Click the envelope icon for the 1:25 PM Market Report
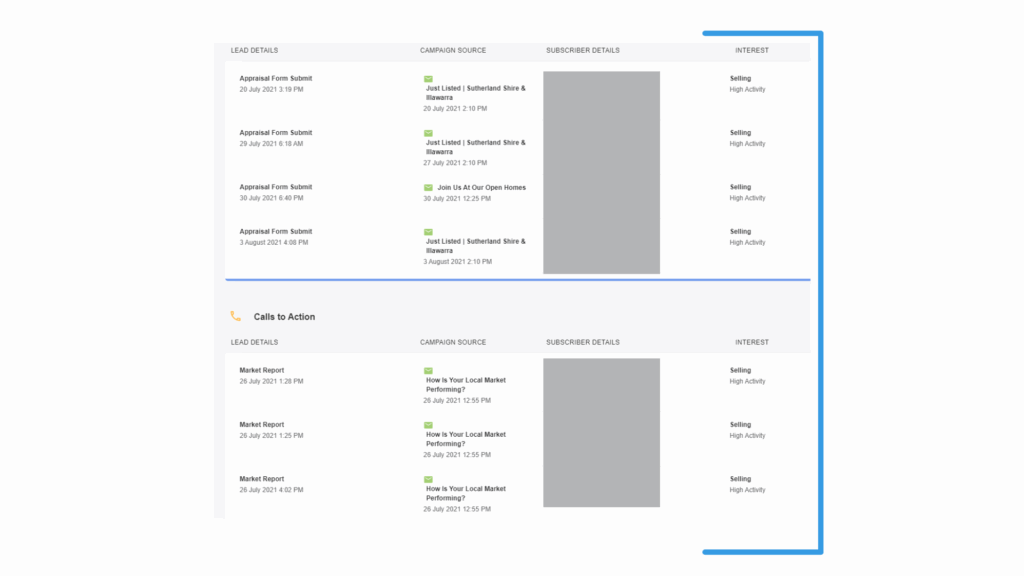The image size is (1024, 576). pos(428,425)
